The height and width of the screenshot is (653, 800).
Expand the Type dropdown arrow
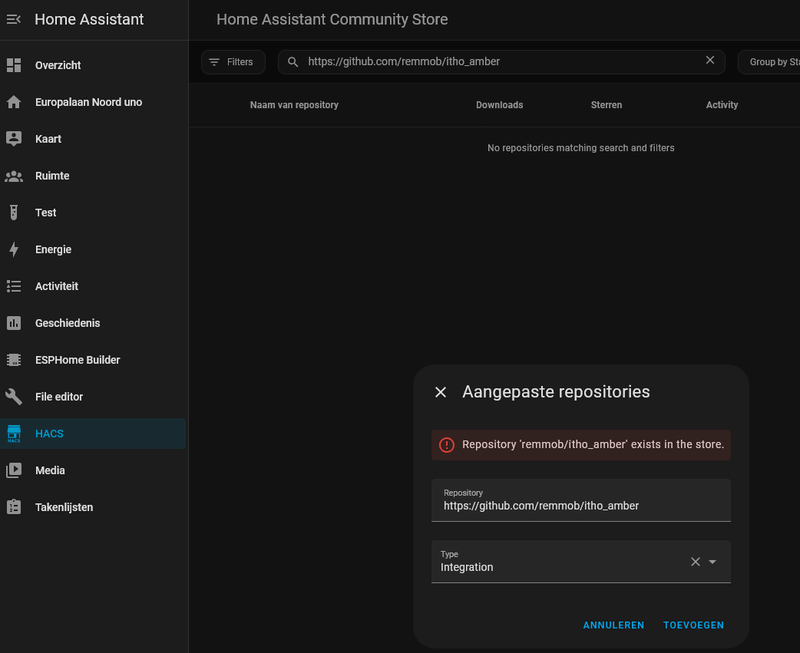coord(713,562)
